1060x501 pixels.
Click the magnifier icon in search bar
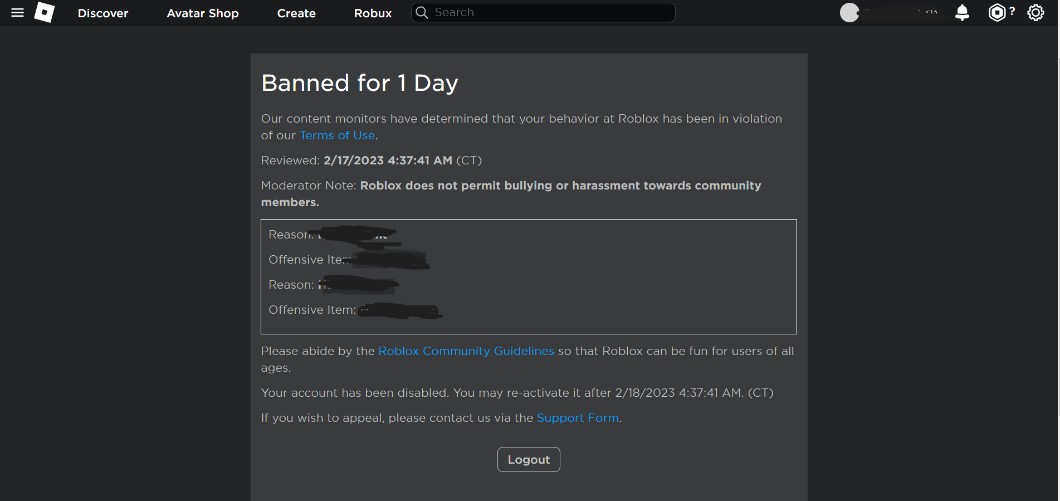point(422,13)
